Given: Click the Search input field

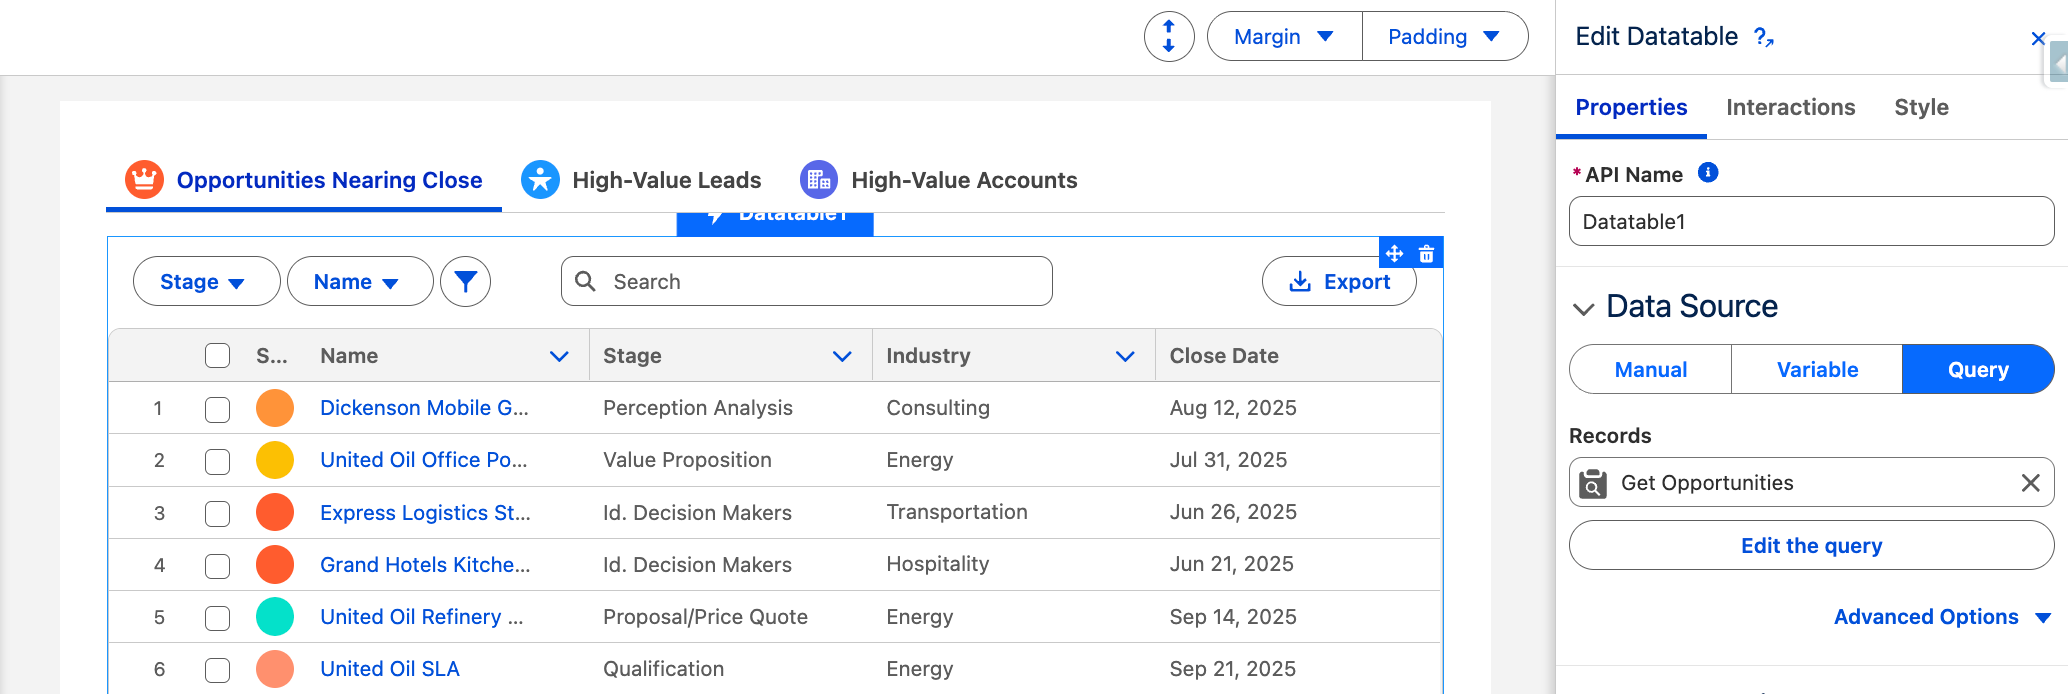Looking at the screenshot, I should pyautogui.click(x=820, y=282).
